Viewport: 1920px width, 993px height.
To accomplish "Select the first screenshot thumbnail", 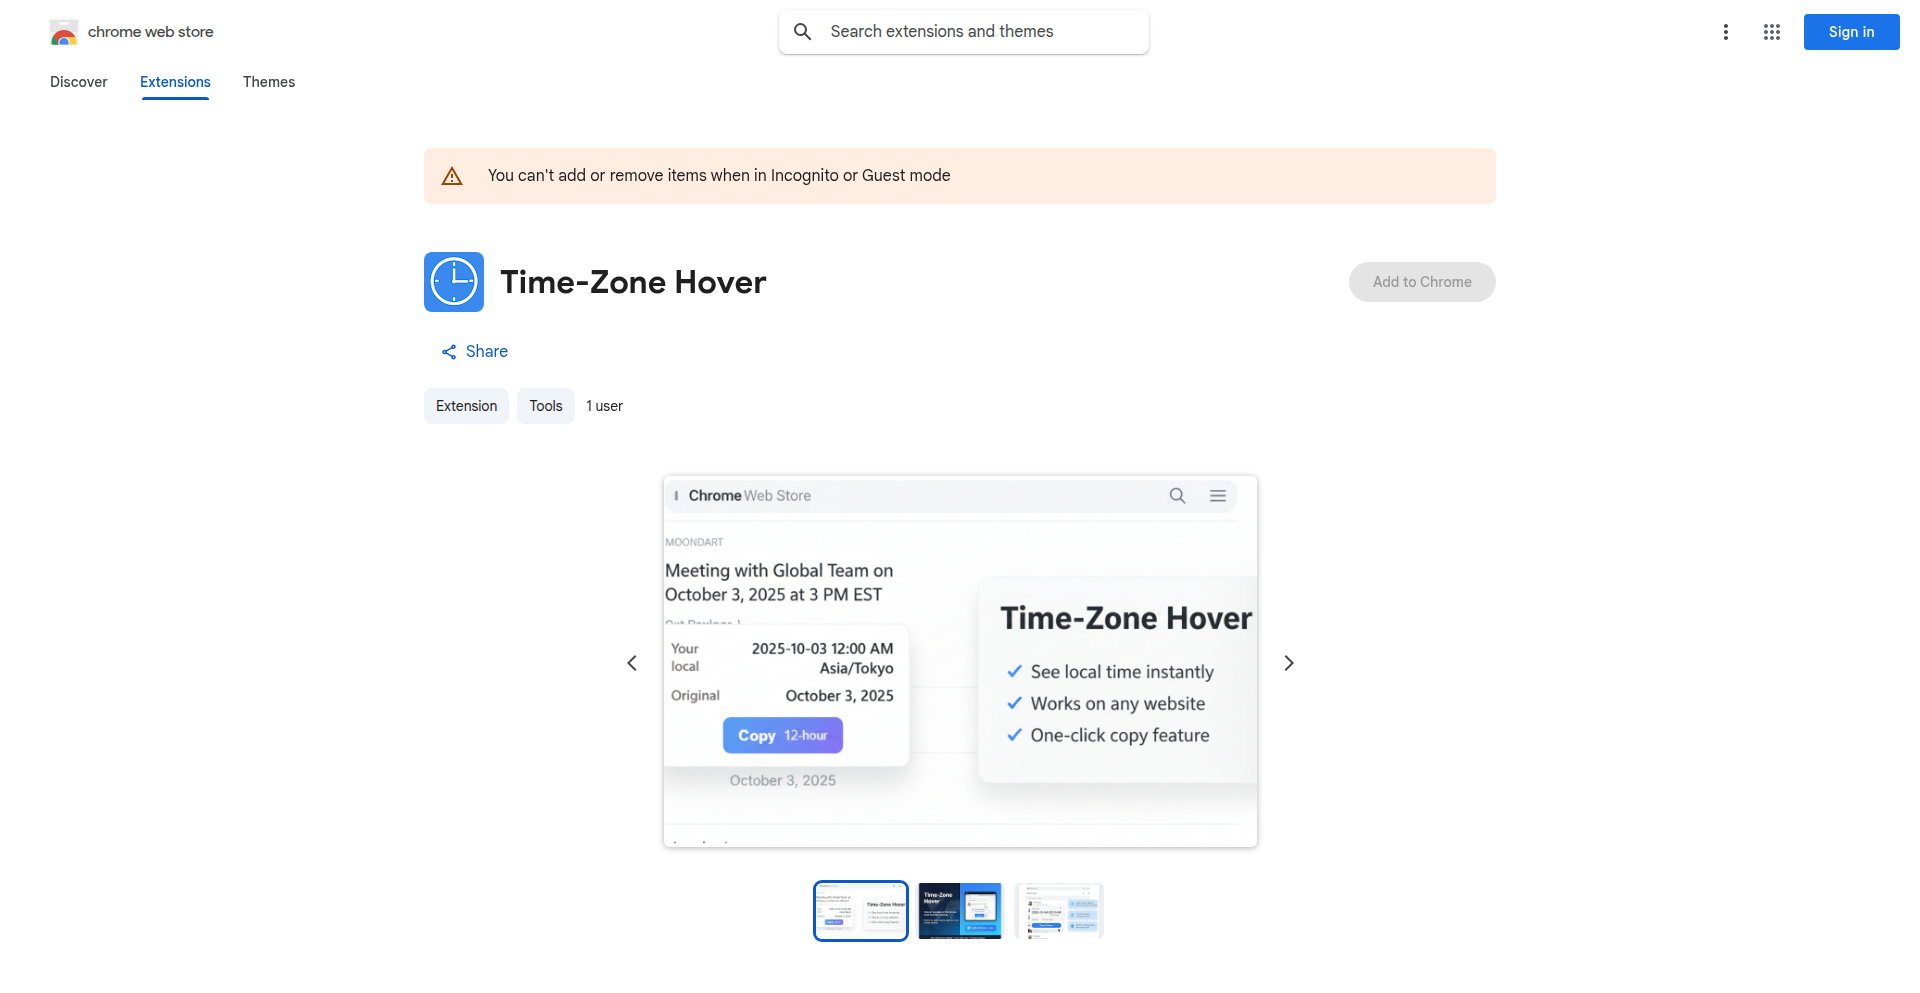I will 861,911.
